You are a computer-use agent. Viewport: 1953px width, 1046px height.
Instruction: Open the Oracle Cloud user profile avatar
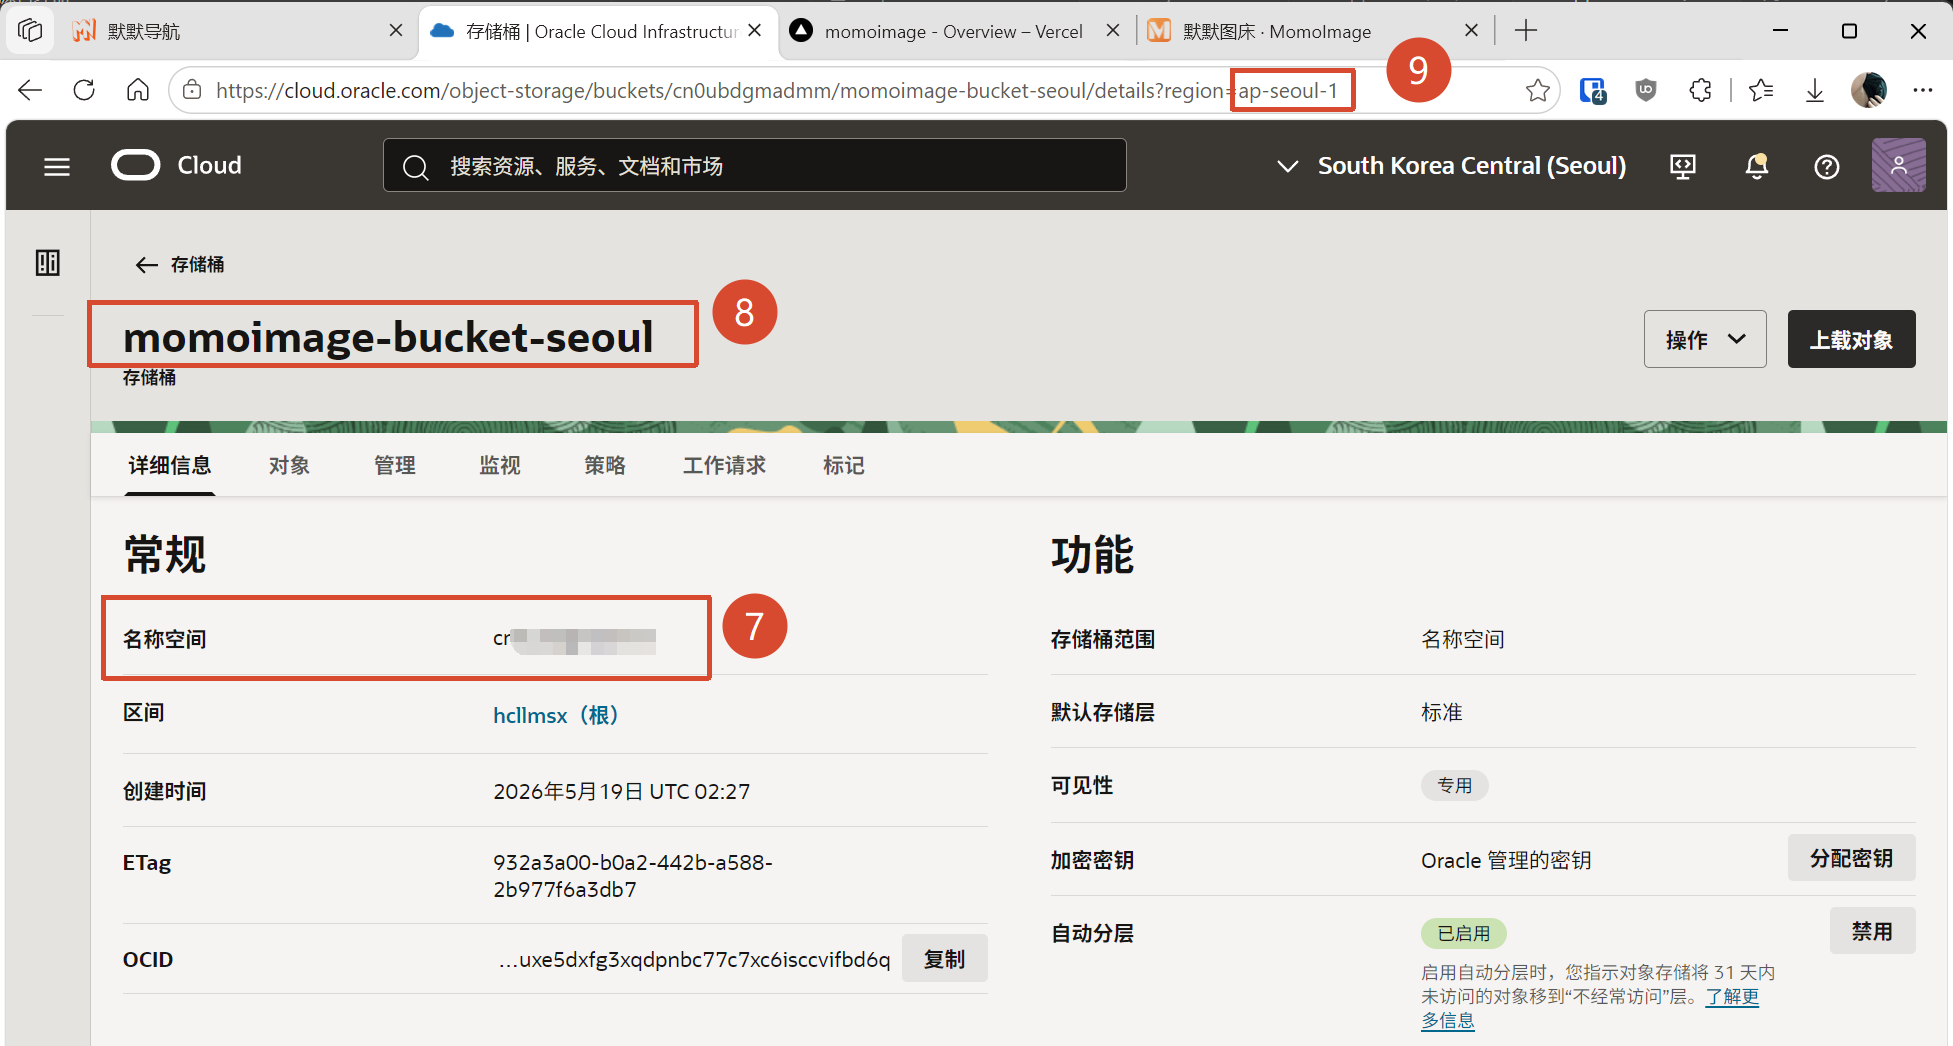click(1899, 165)
